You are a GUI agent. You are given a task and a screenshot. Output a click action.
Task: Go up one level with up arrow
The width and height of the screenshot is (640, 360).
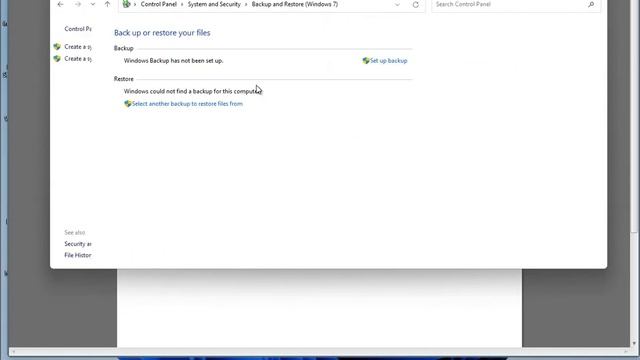(107, 4)
